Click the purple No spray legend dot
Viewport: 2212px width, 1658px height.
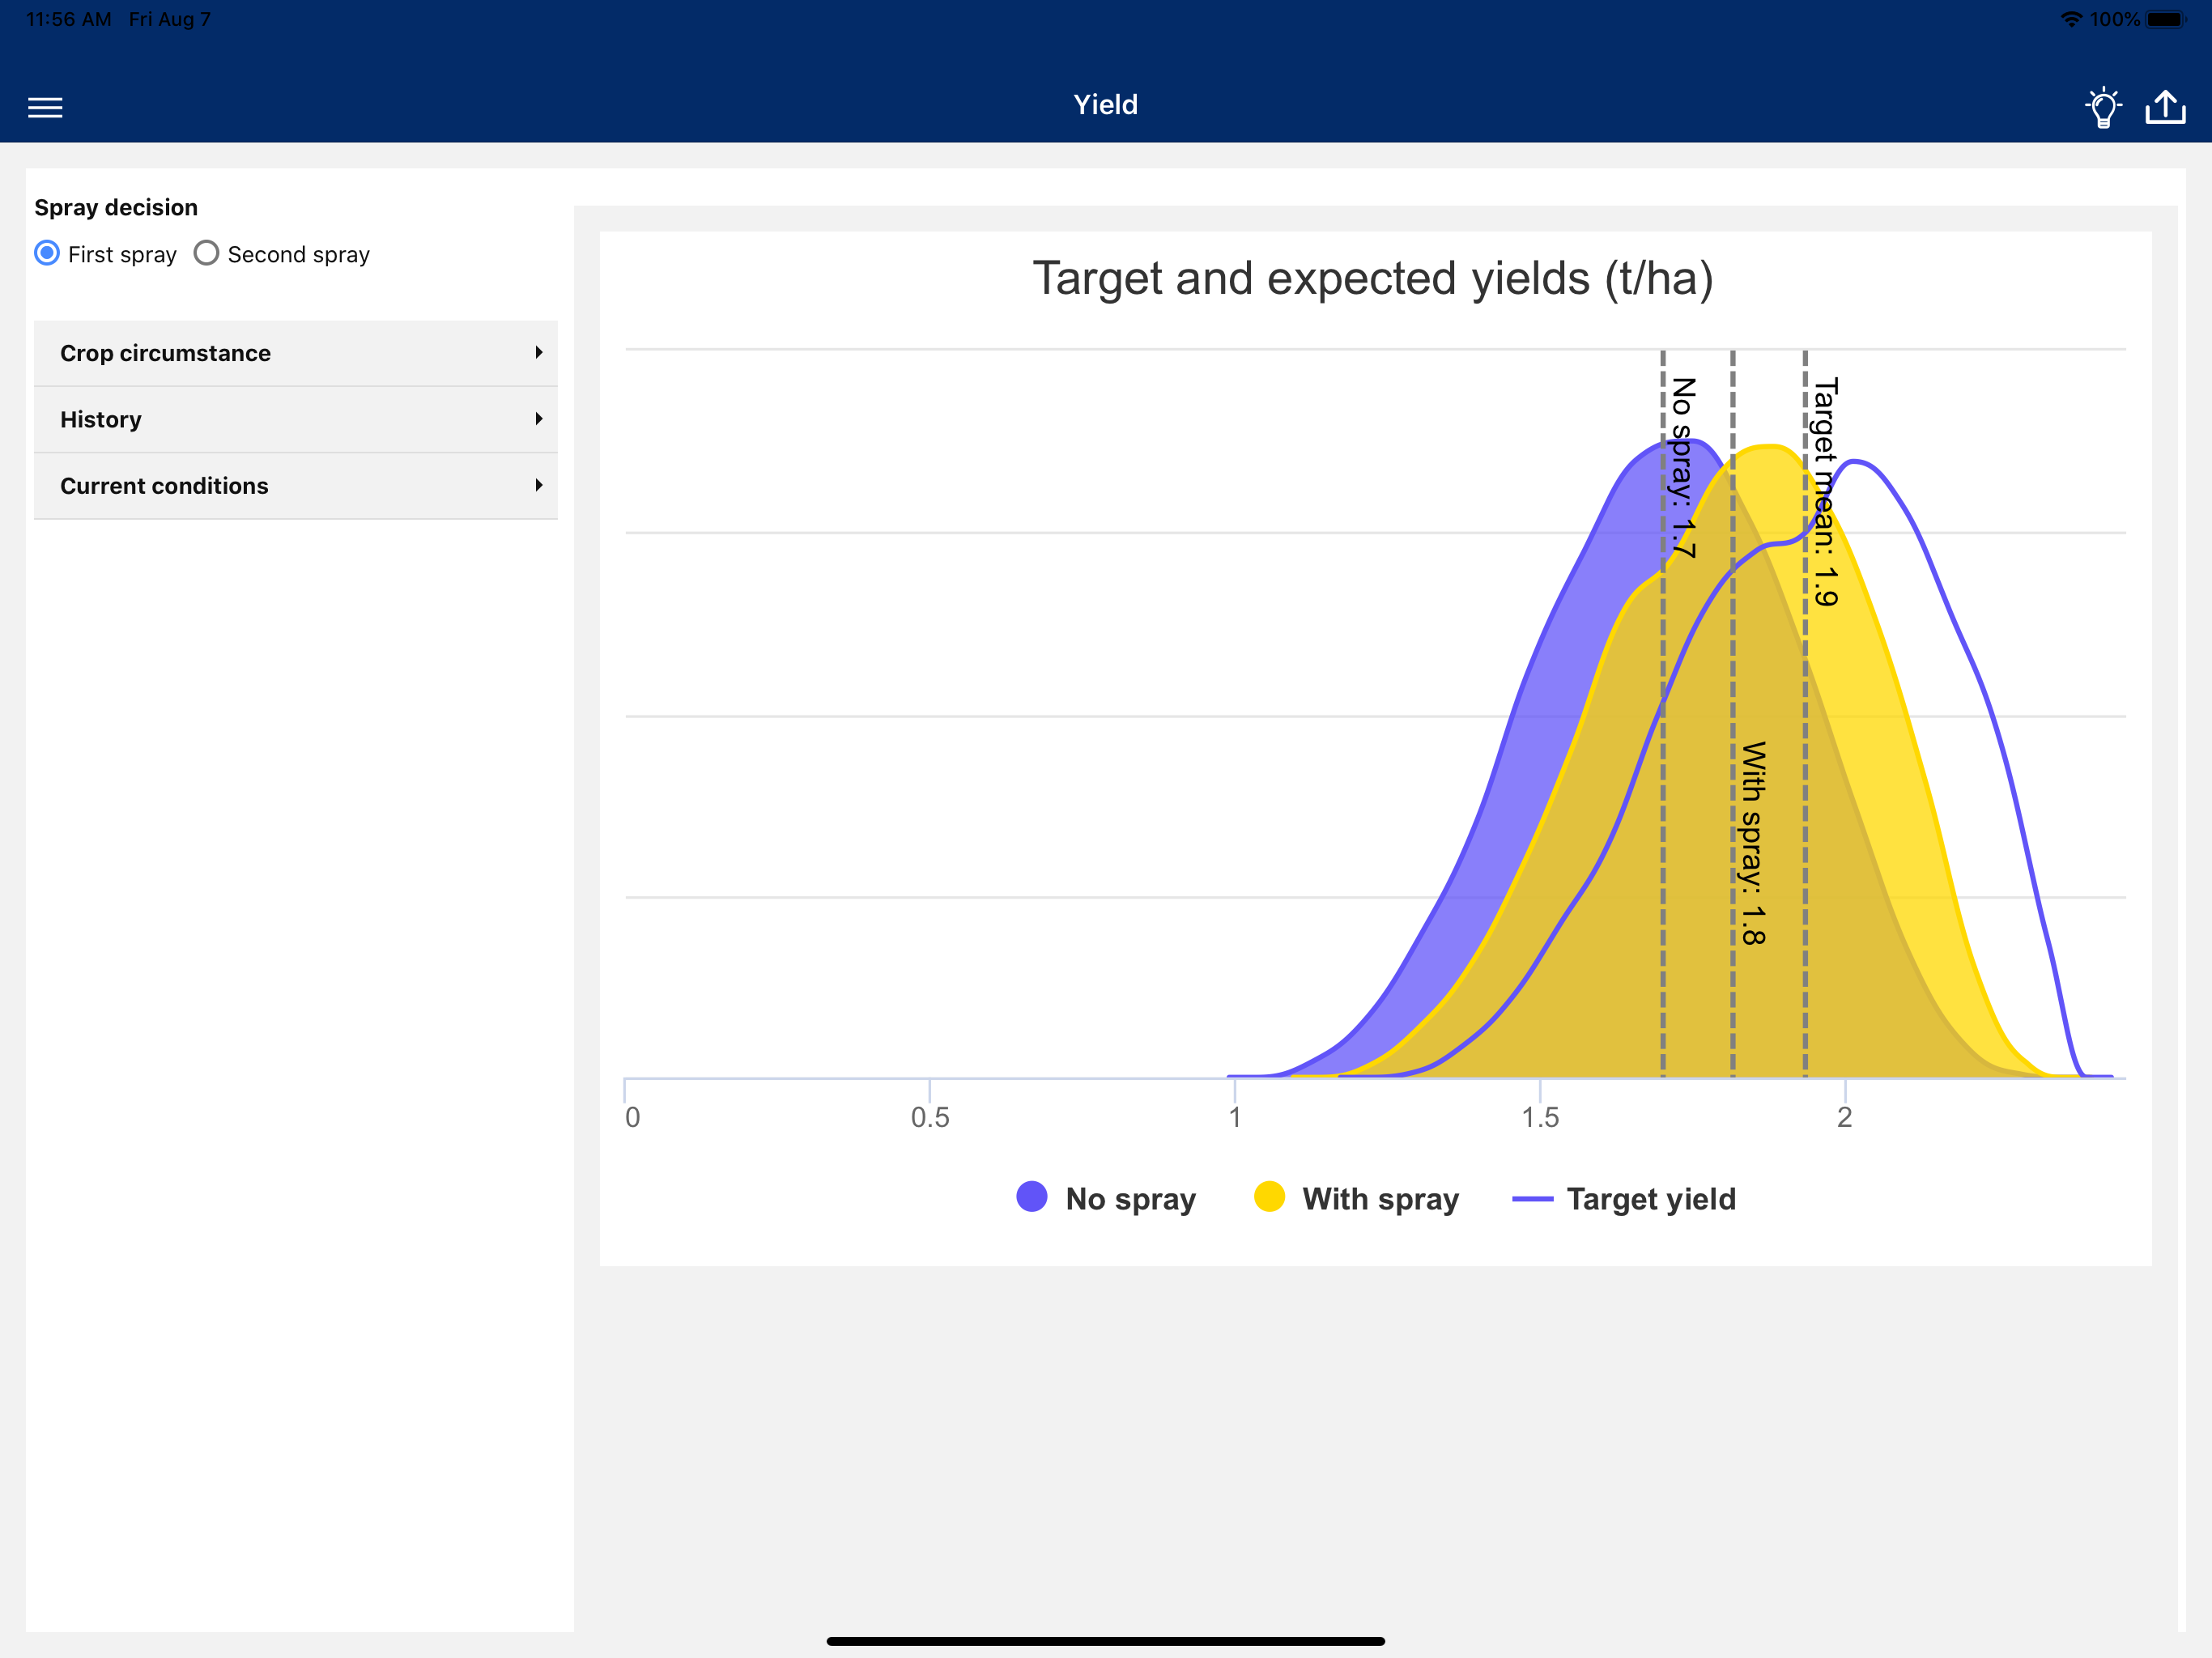coord(1031,1197)
